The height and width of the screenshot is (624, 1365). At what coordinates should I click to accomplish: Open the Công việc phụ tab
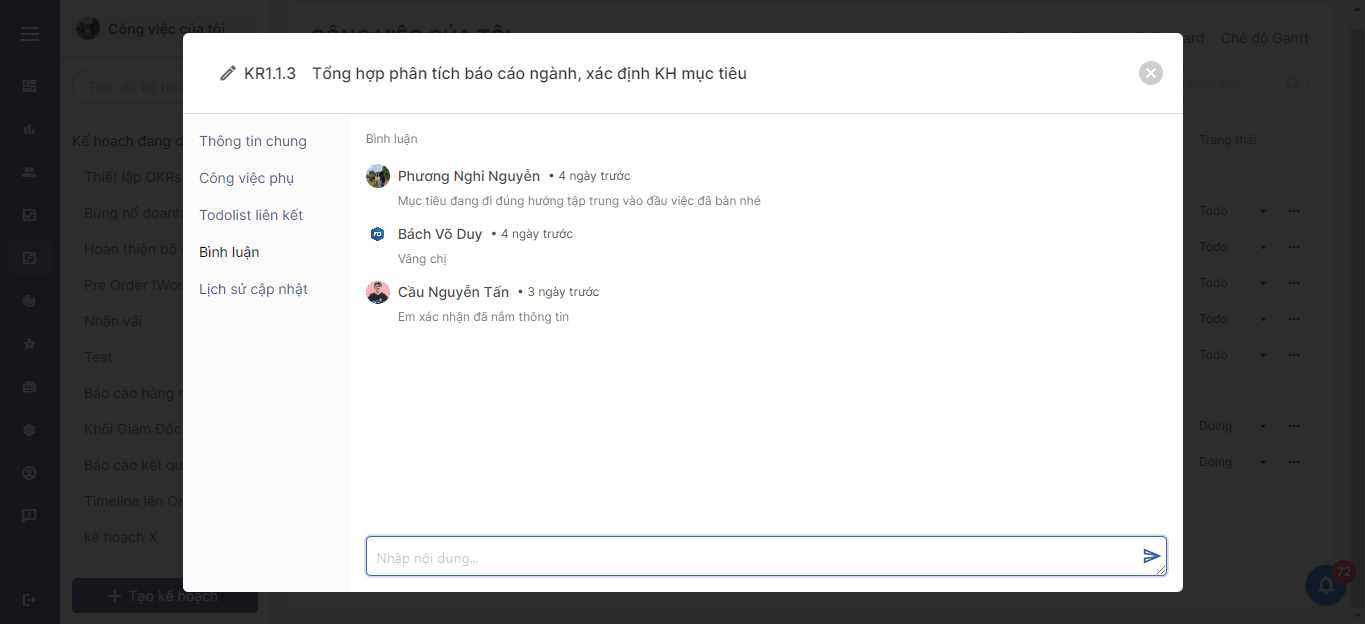[246, 178]
